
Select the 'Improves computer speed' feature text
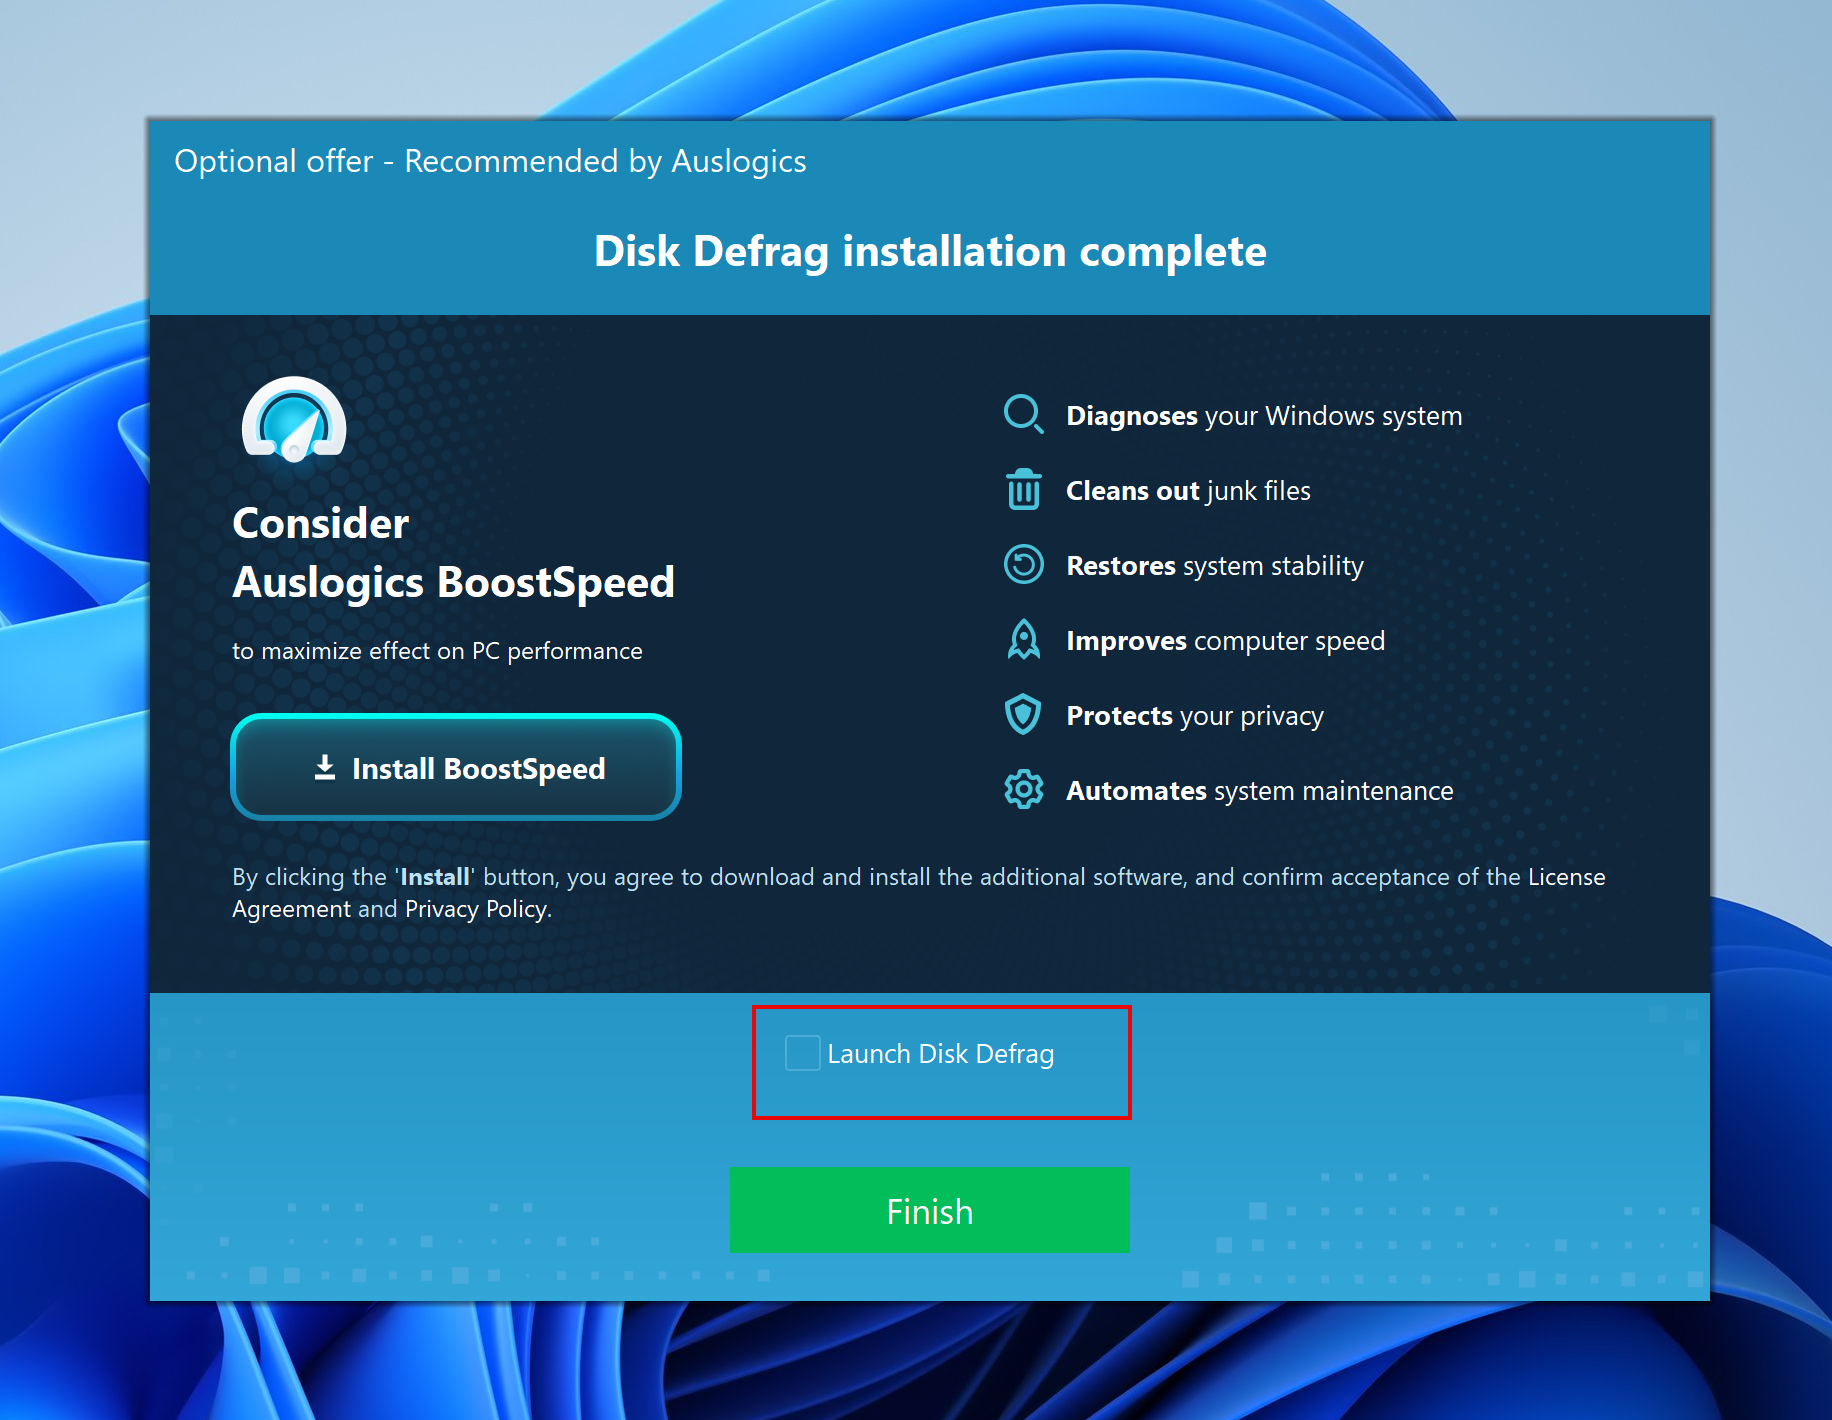click(x=1225, y=641)
